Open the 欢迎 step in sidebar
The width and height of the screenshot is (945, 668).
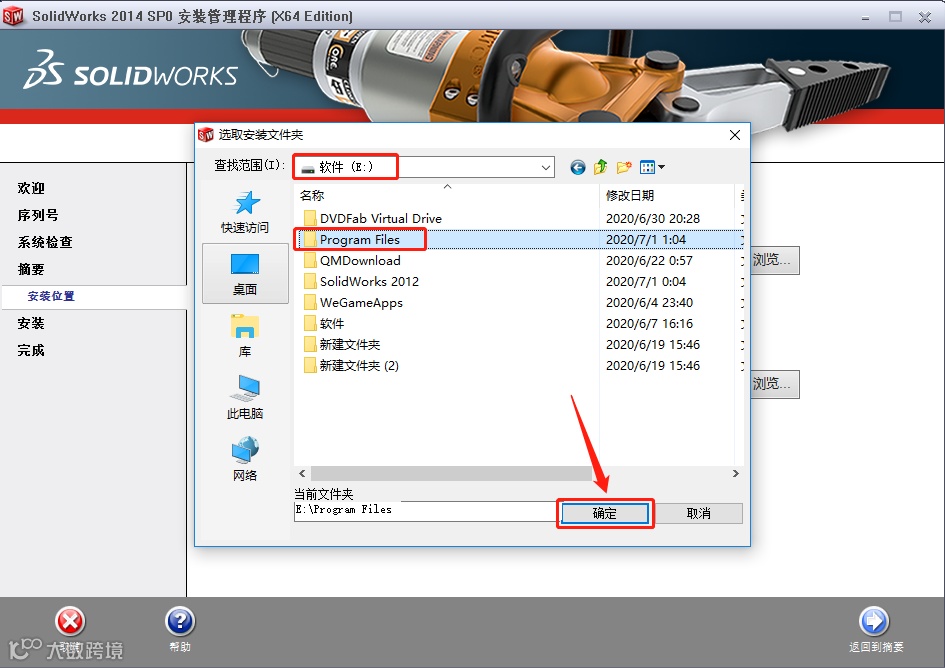click(31, 188)
